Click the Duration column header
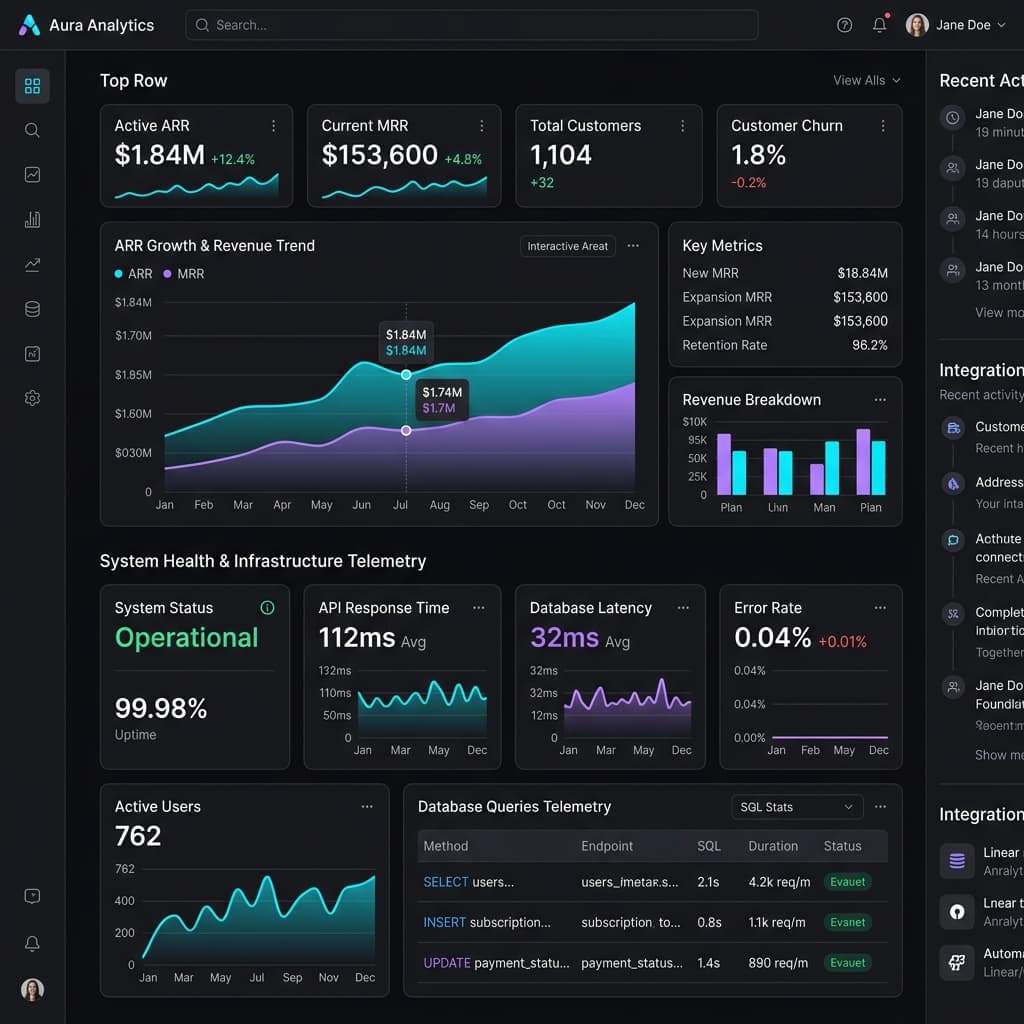Image resolution: width=1024 pixels, height=1024 pixels. click(x=773, y=846)
